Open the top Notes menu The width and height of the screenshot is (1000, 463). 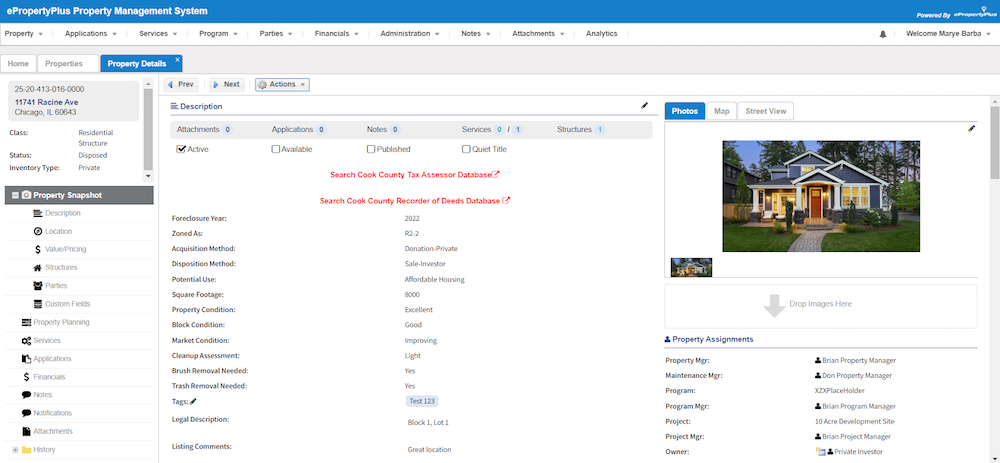pos(475,34)
